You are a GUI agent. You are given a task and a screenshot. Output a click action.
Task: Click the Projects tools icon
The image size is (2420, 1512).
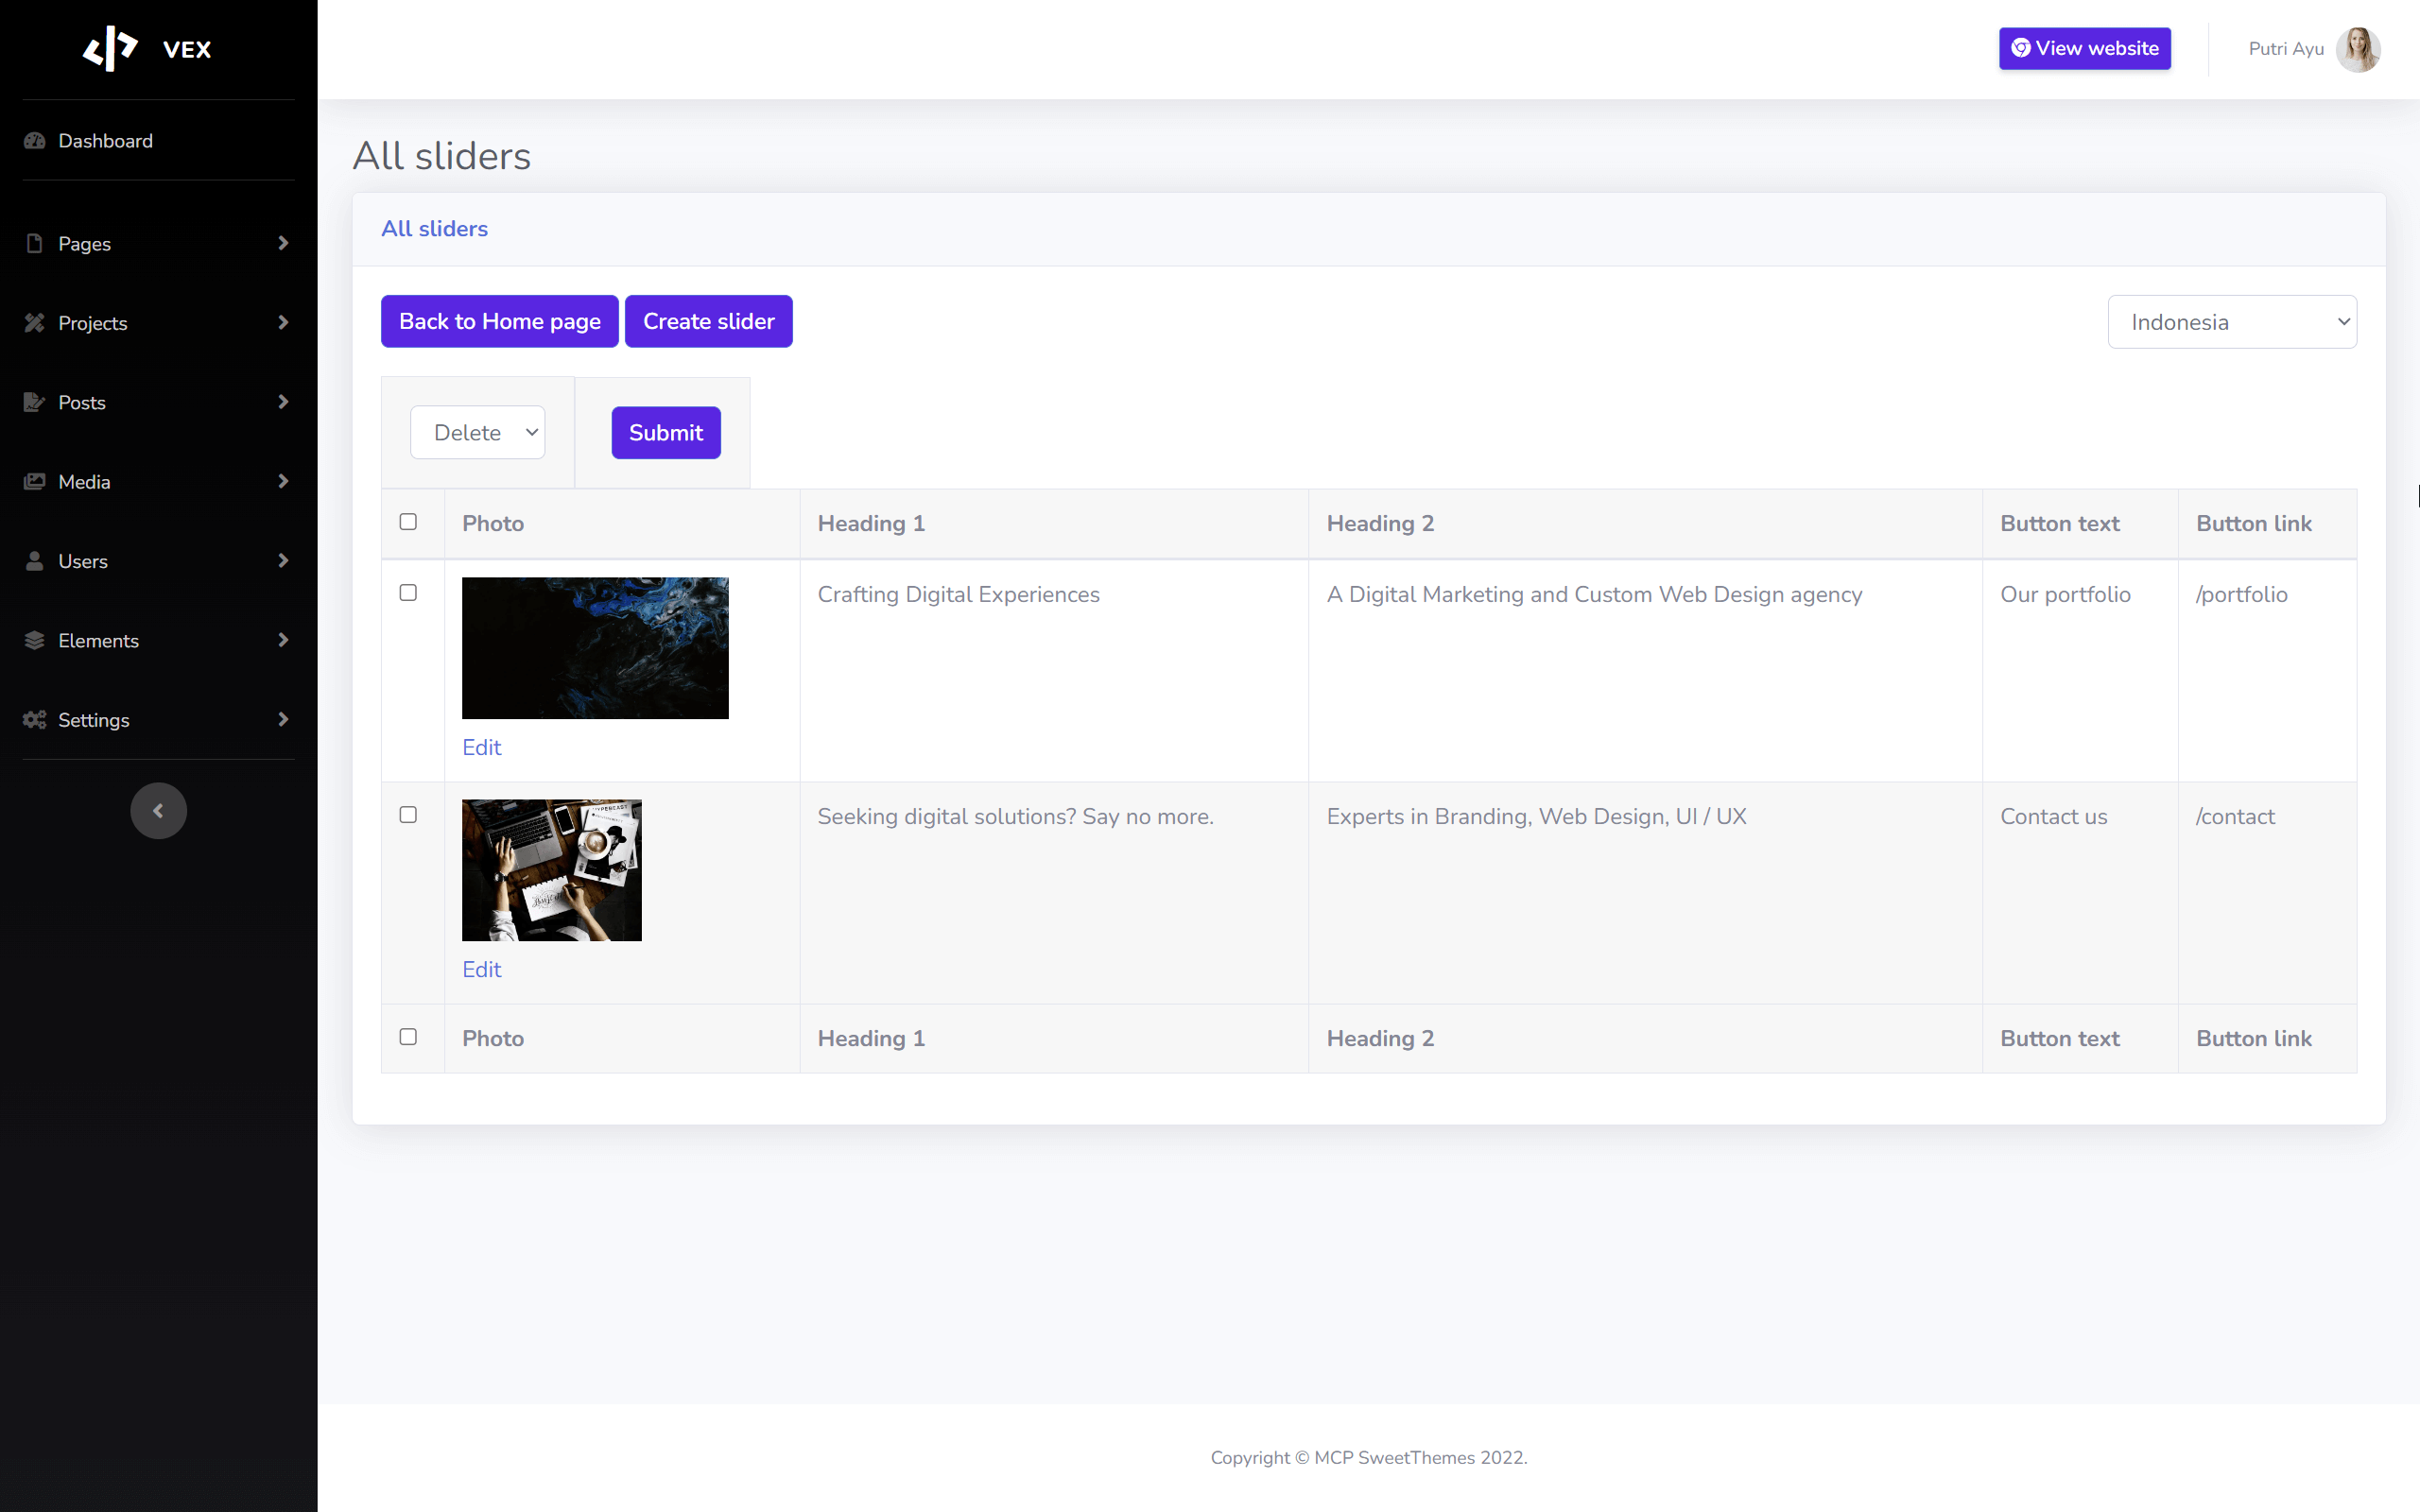click(x=35, y=322)
